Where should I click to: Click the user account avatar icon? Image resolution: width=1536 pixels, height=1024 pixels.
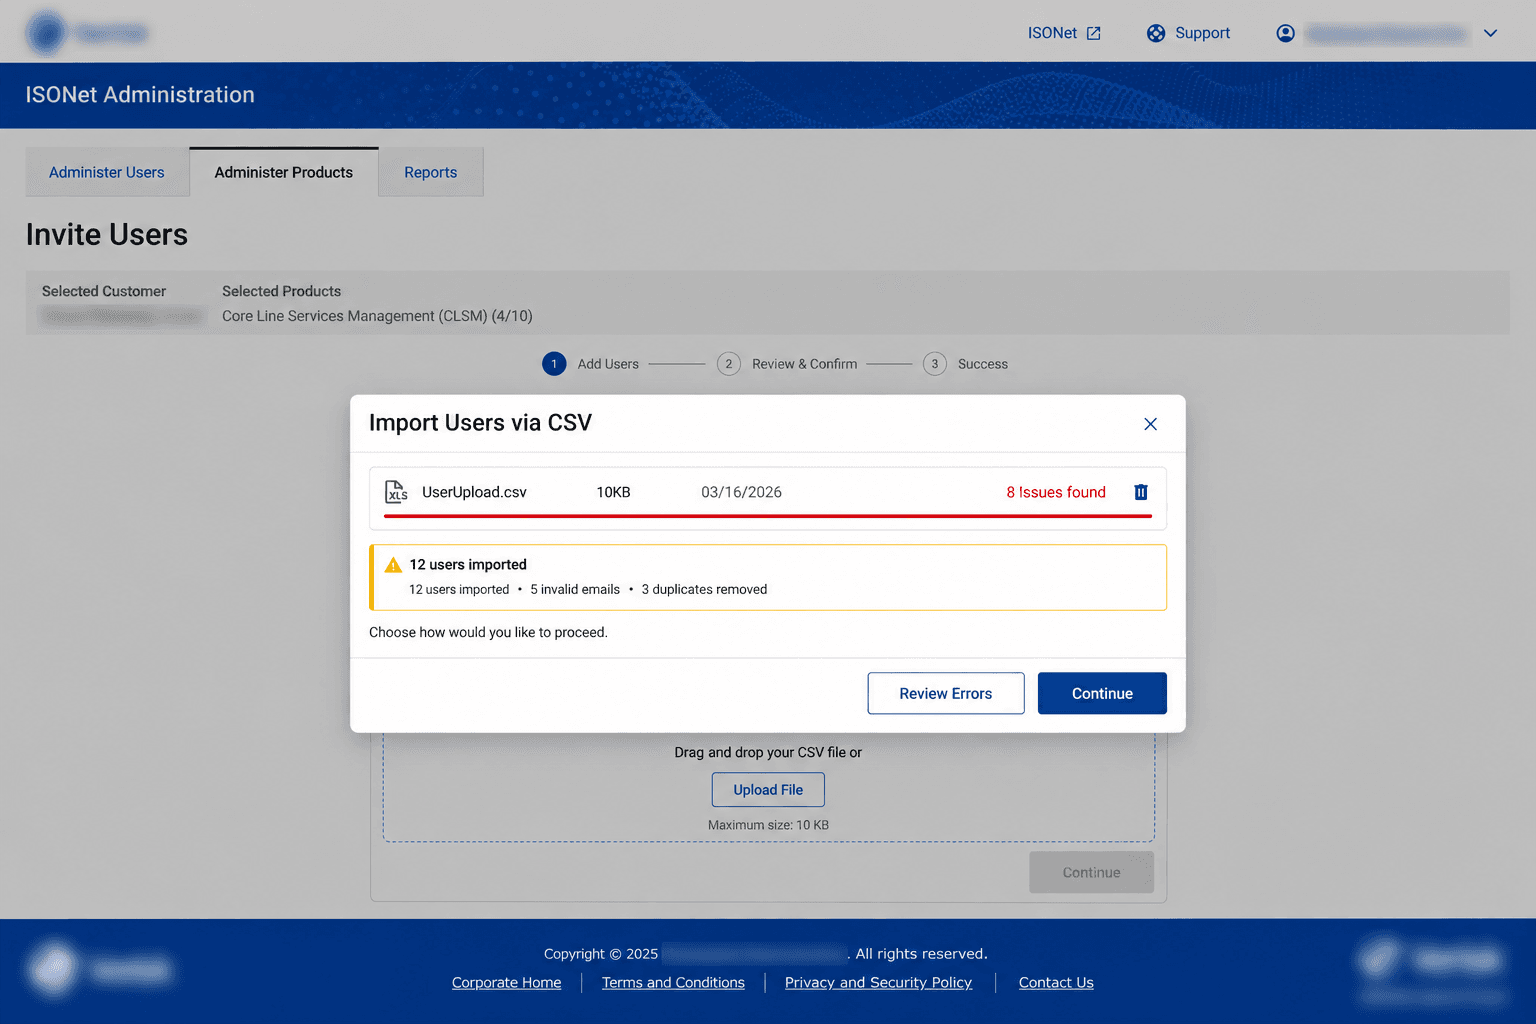1286,33
